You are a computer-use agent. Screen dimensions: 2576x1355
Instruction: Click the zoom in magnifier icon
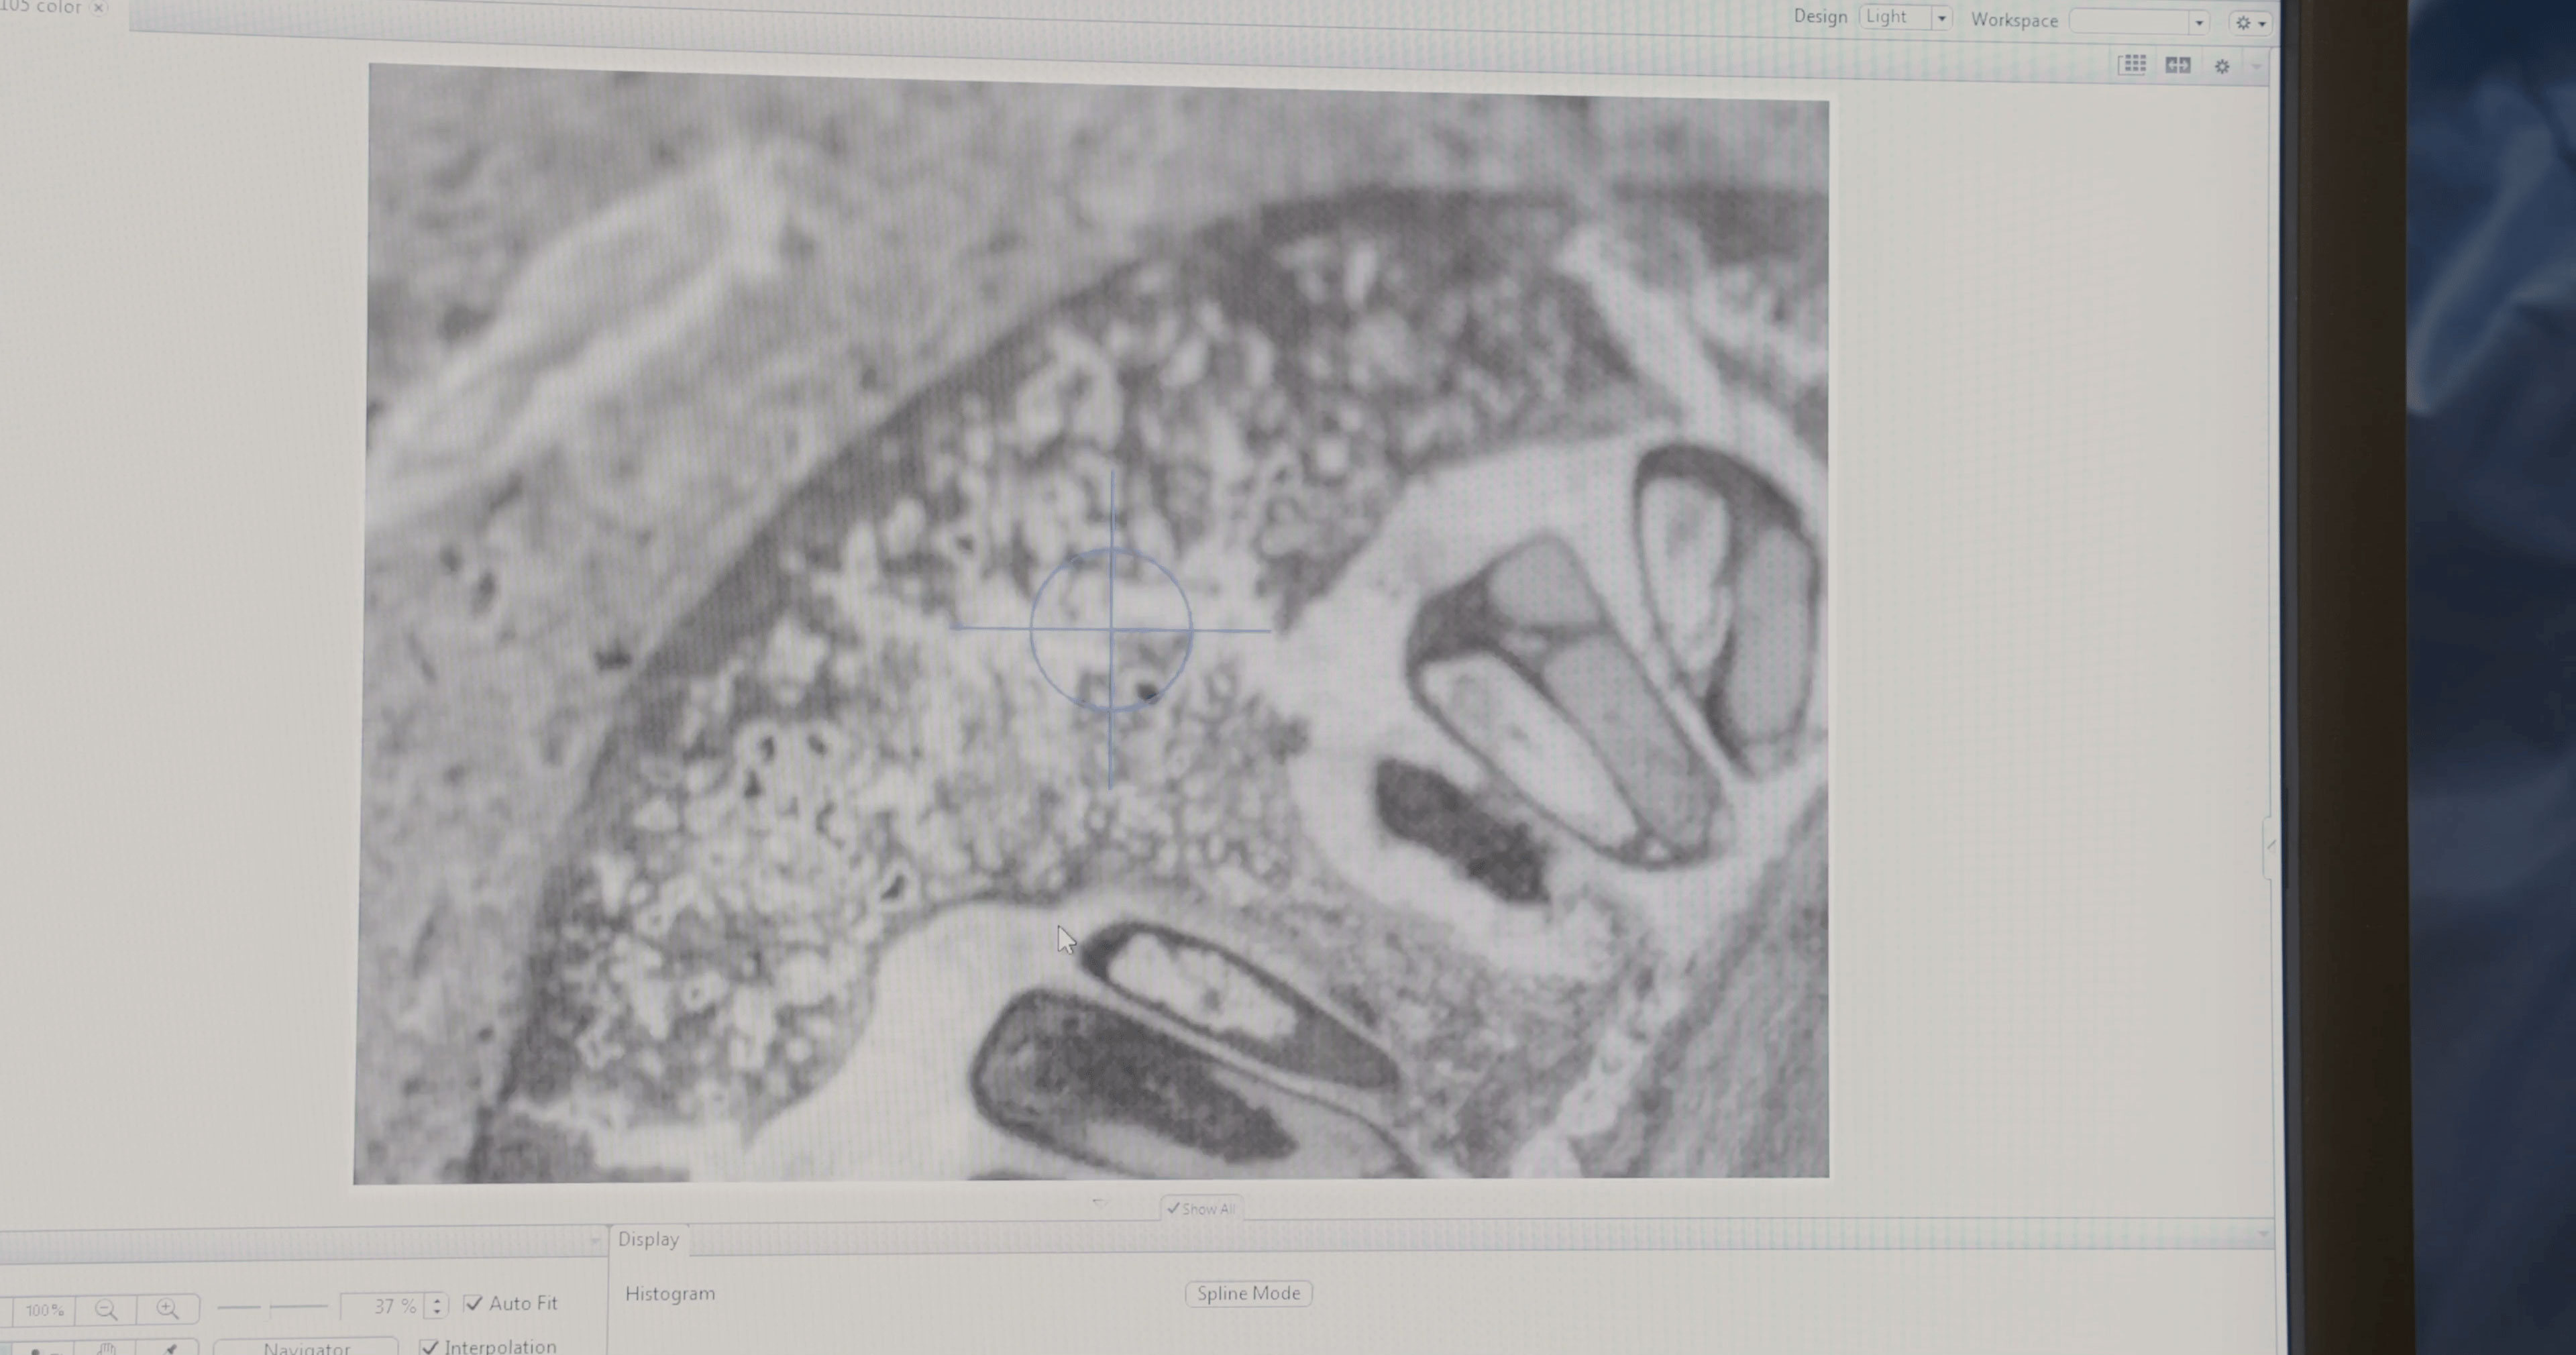(167, 1309)
